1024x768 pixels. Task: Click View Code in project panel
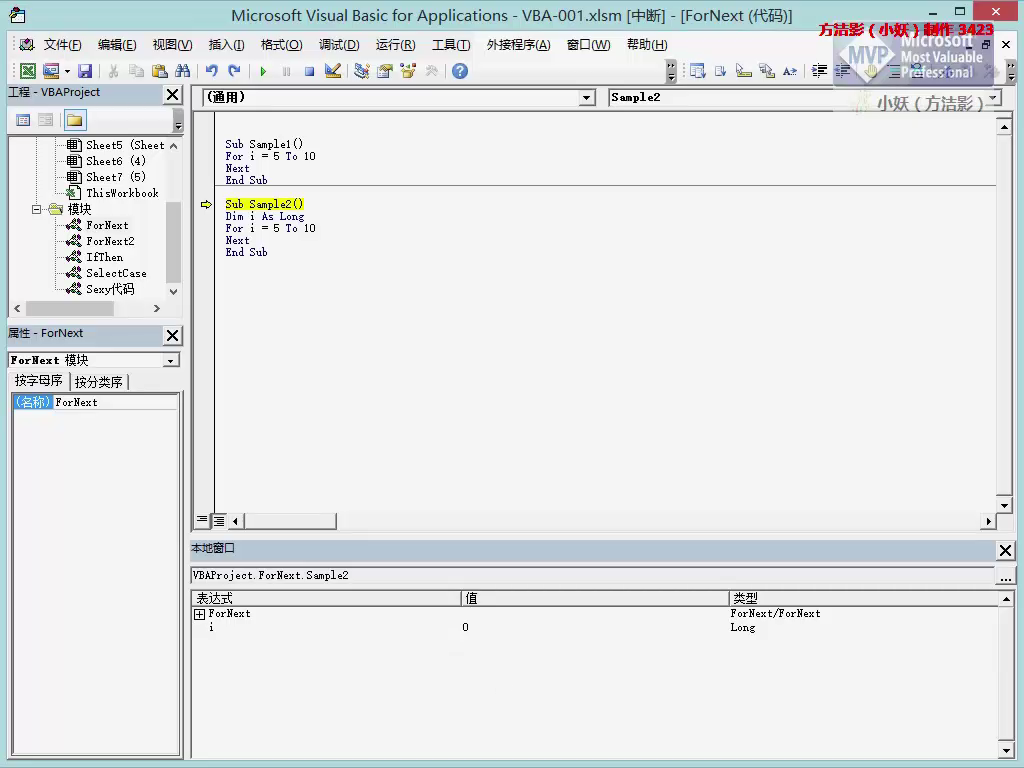[23, 120]
